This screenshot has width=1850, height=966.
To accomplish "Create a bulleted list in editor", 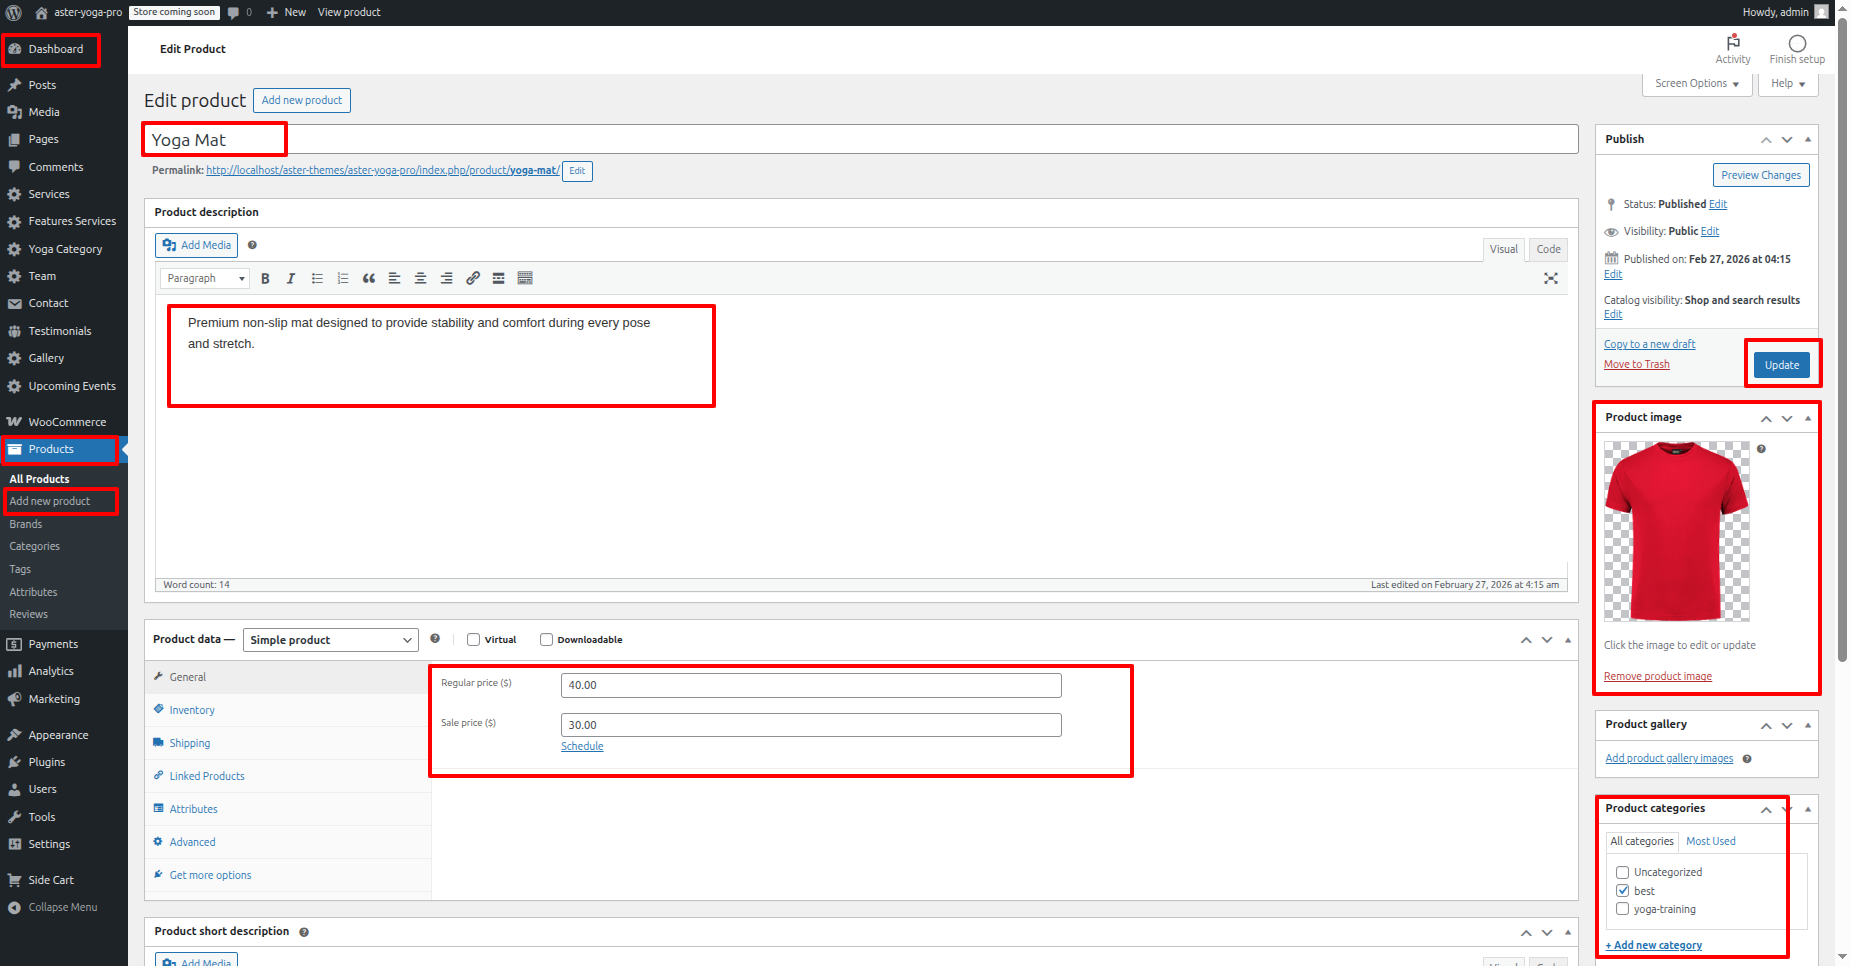I will [317, 279].
